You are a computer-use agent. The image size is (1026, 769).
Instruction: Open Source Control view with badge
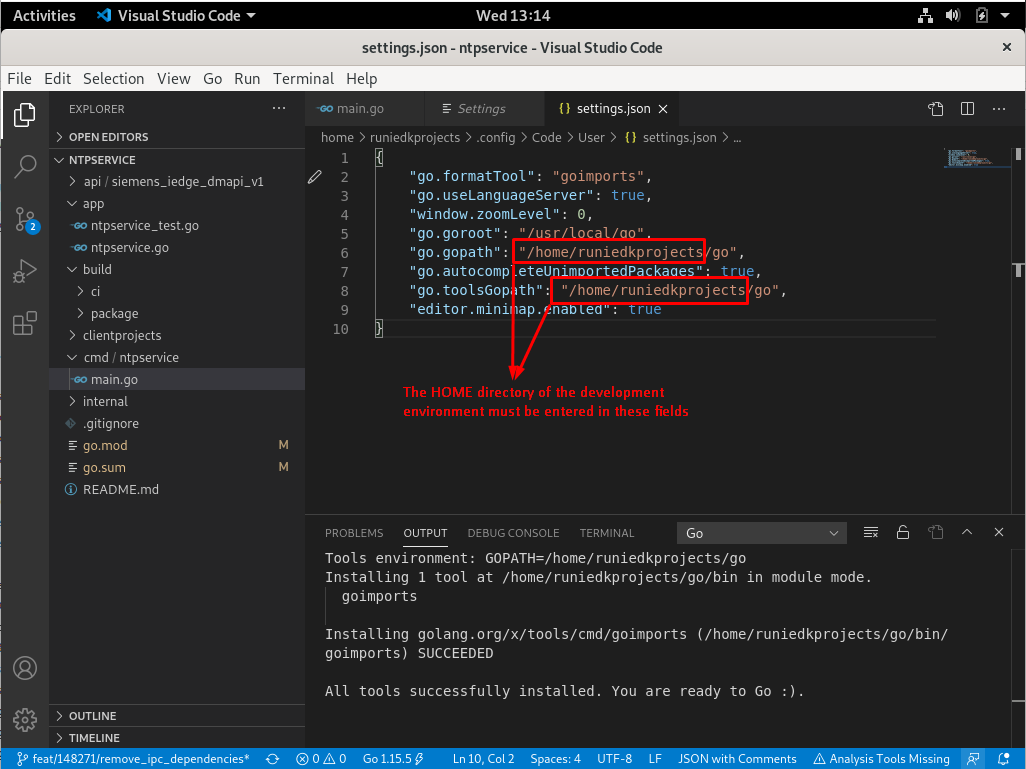tap(25, 219)
